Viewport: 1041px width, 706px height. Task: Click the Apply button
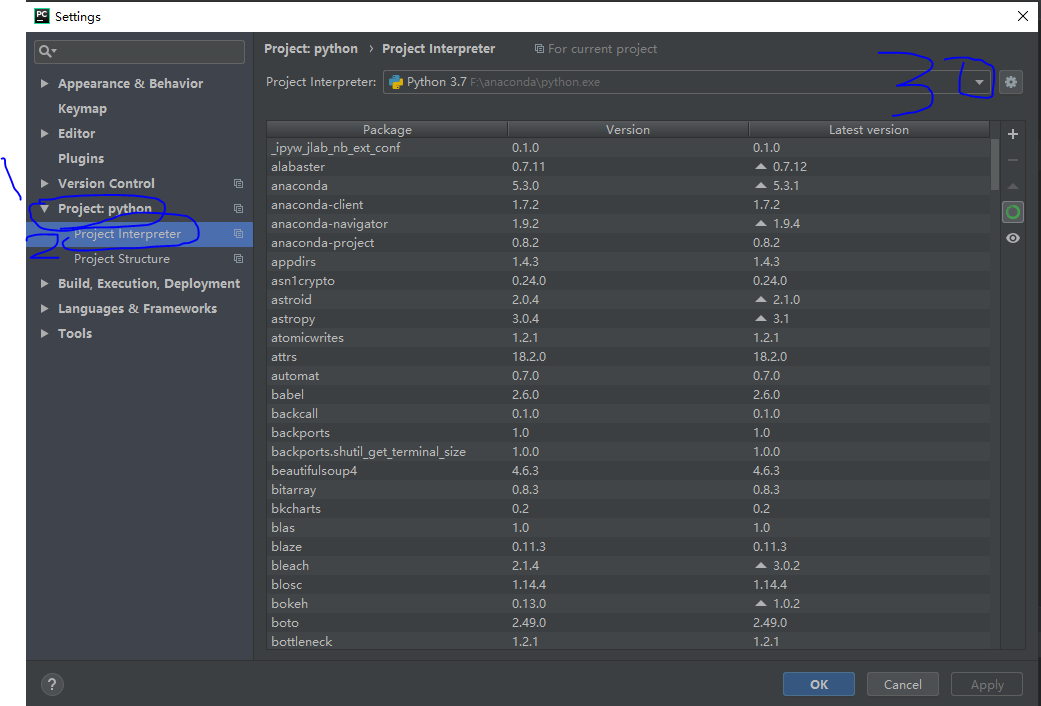coord(987,684)
